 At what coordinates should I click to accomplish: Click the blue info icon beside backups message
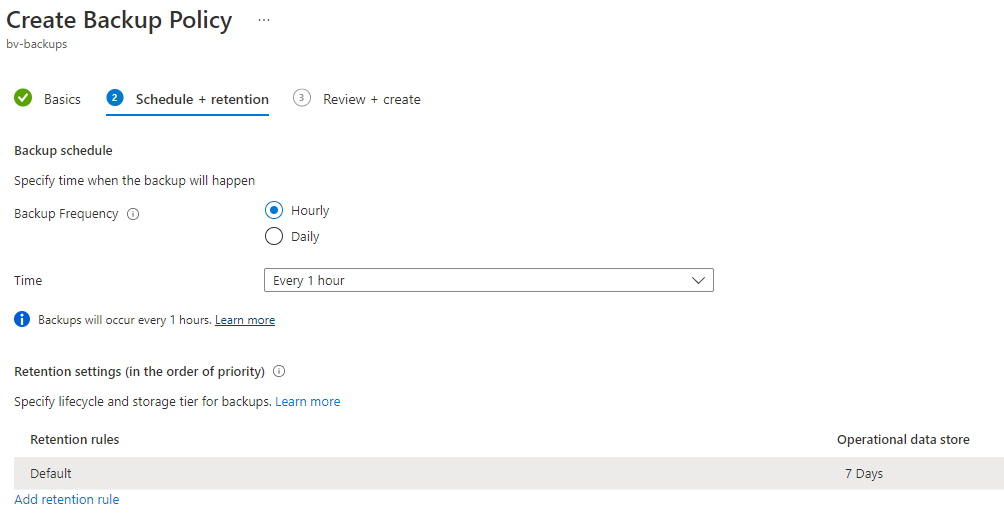(x=22, y=320)
